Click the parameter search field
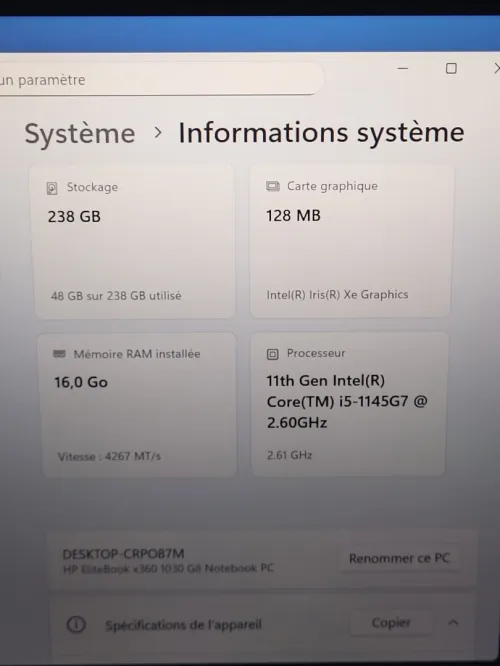This screenshot has width=500, height=666. [x=161, y=79]
